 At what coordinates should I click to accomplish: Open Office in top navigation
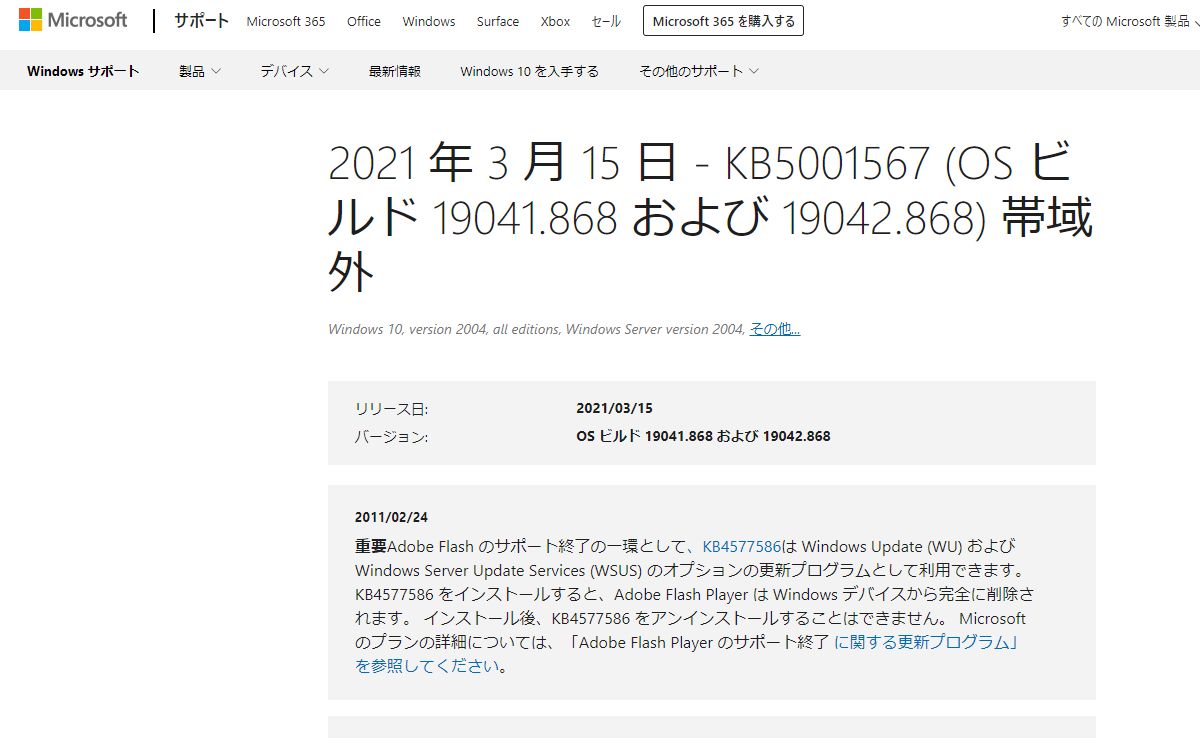(364, 21)
